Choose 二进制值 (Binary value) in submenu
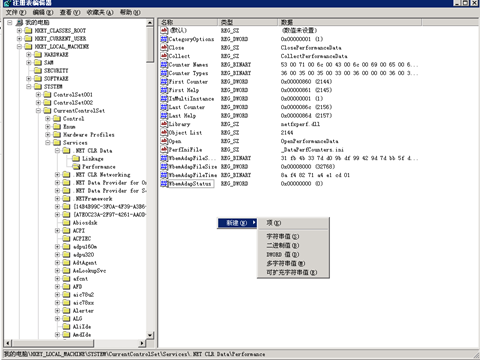The height and width of the screenshot is (360, 480). pyautogui.click(x=293, y=245)
